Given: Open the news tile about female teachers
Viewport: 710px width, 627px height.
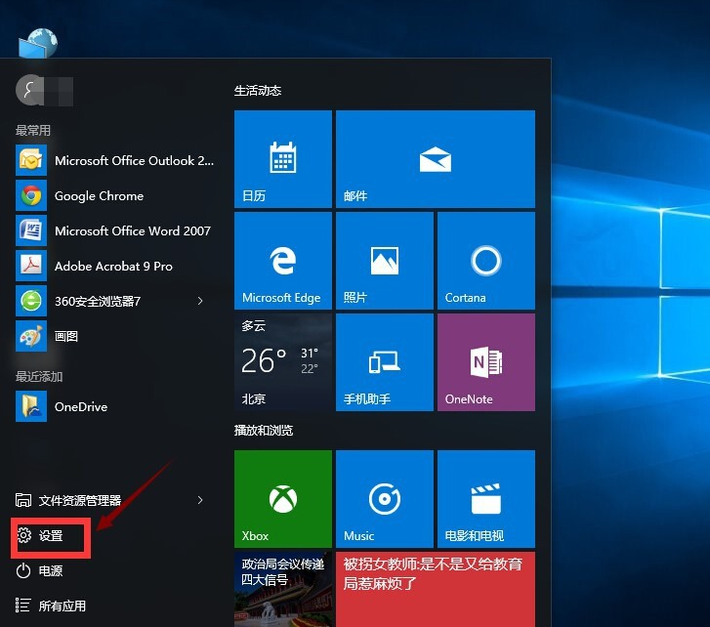Looking at the screenshot, I should pos(435,588).
